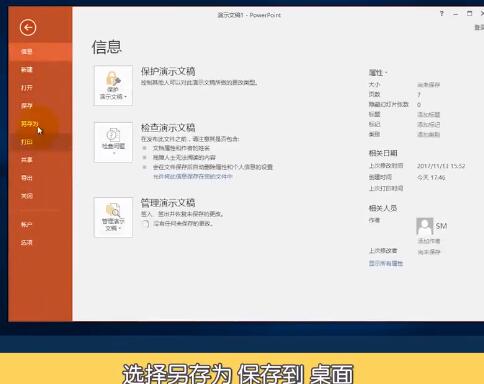Click 添加标题 field next to 标题
This screenshot has height=384, width=484.
(x=429, y=115)
